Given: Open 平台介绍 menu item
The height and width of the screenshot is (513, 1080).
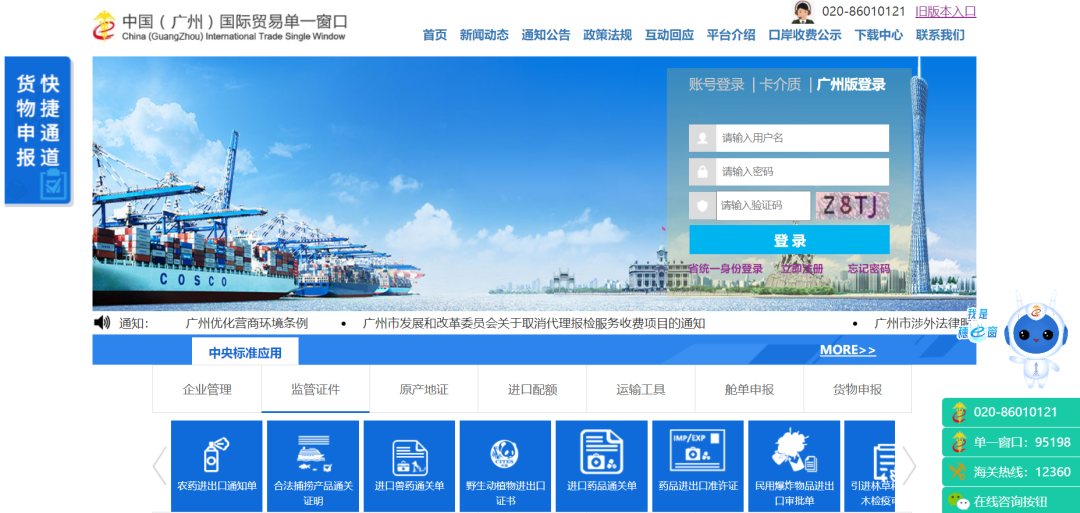Looking at the screenshot, I should click(731, 35).
